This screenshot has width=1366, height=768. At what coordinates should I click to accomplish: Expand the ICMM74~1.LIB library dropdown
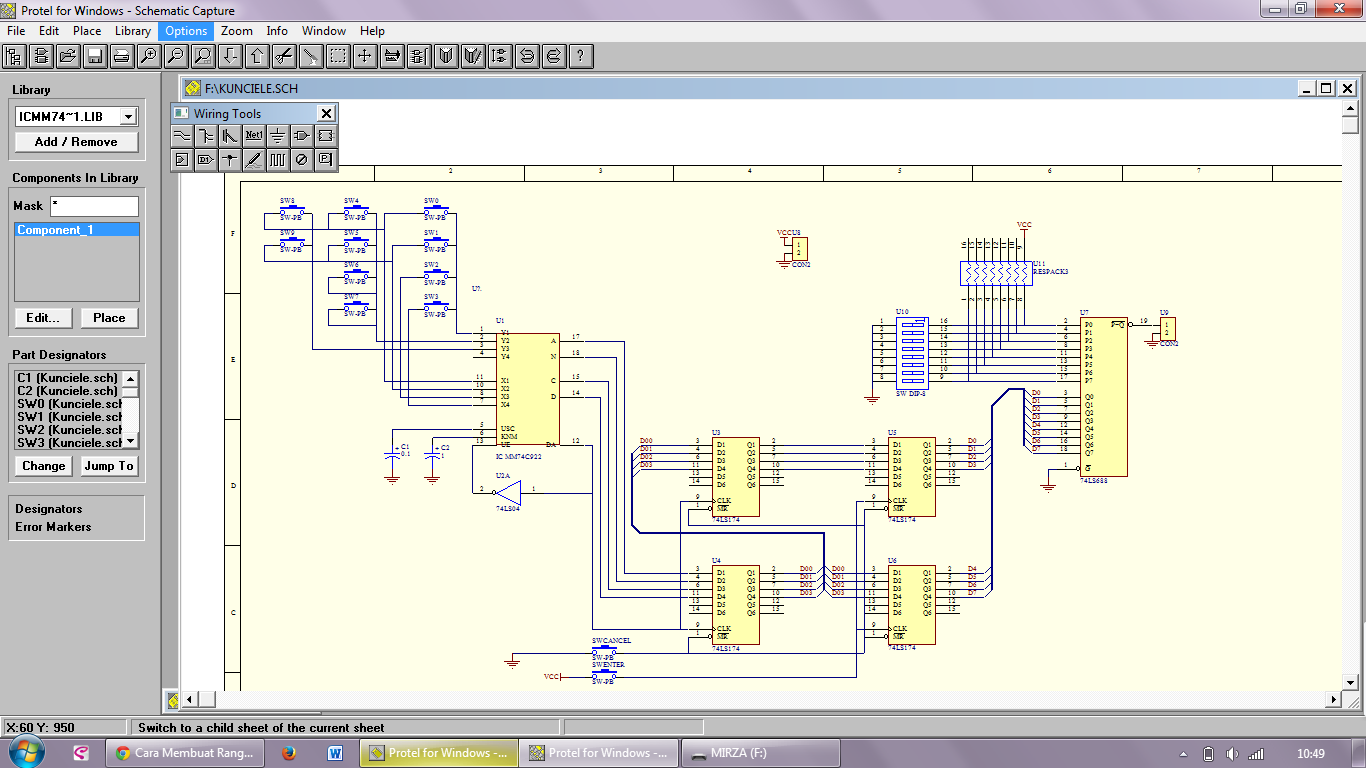pos(128,117)
